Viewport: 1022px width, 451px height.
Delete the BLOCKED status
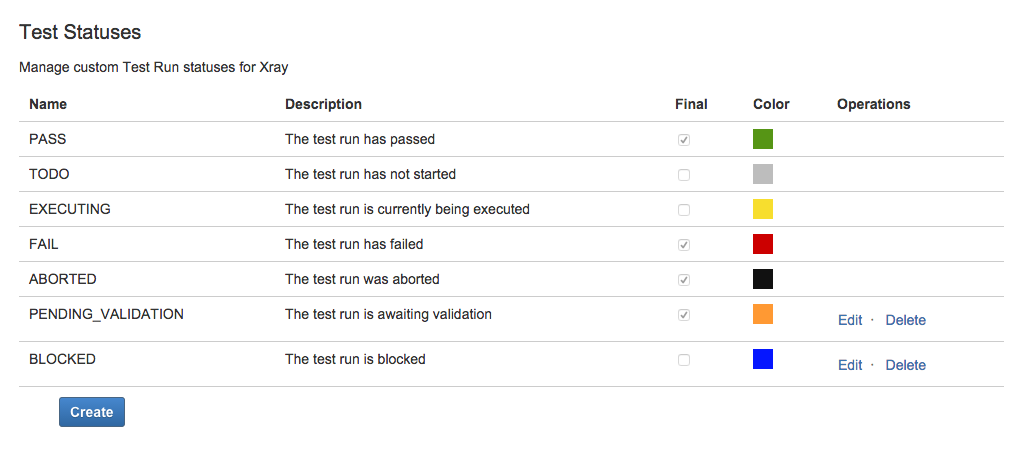pos(905,365)
